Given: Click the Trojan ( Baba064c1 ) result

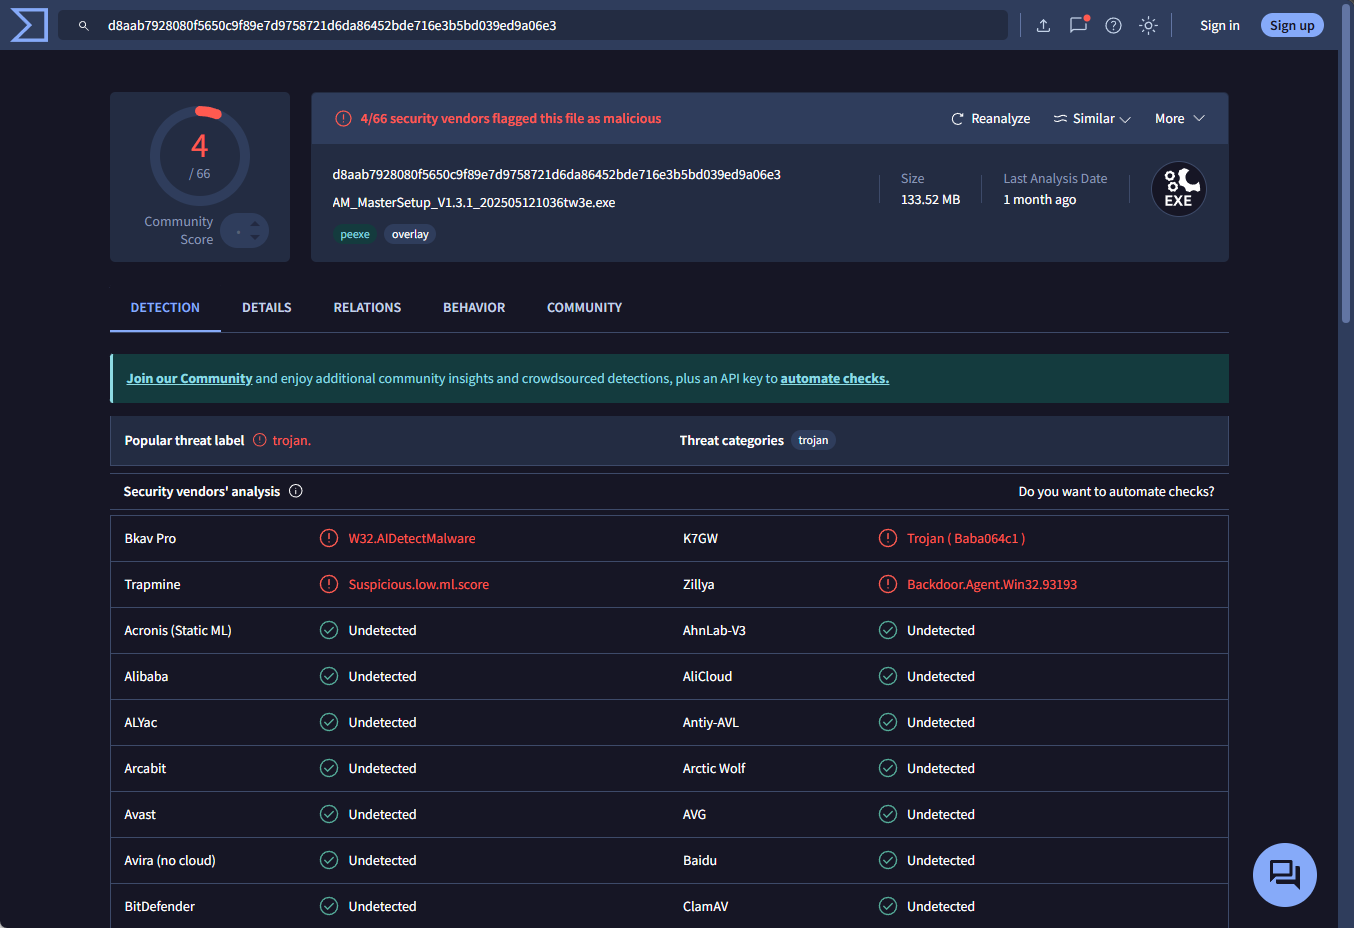Looking at the screenshot, I should click(x=966, y=539).
